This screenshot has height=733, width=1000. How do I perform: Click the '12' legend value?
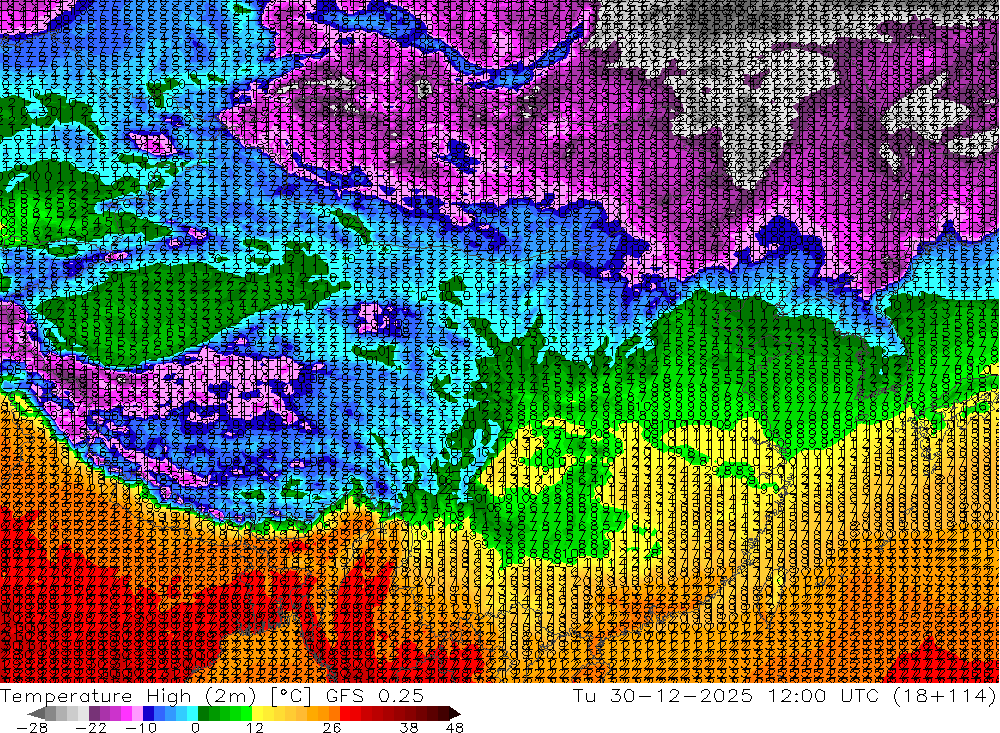pyautogui.click(x=255, y=727)
